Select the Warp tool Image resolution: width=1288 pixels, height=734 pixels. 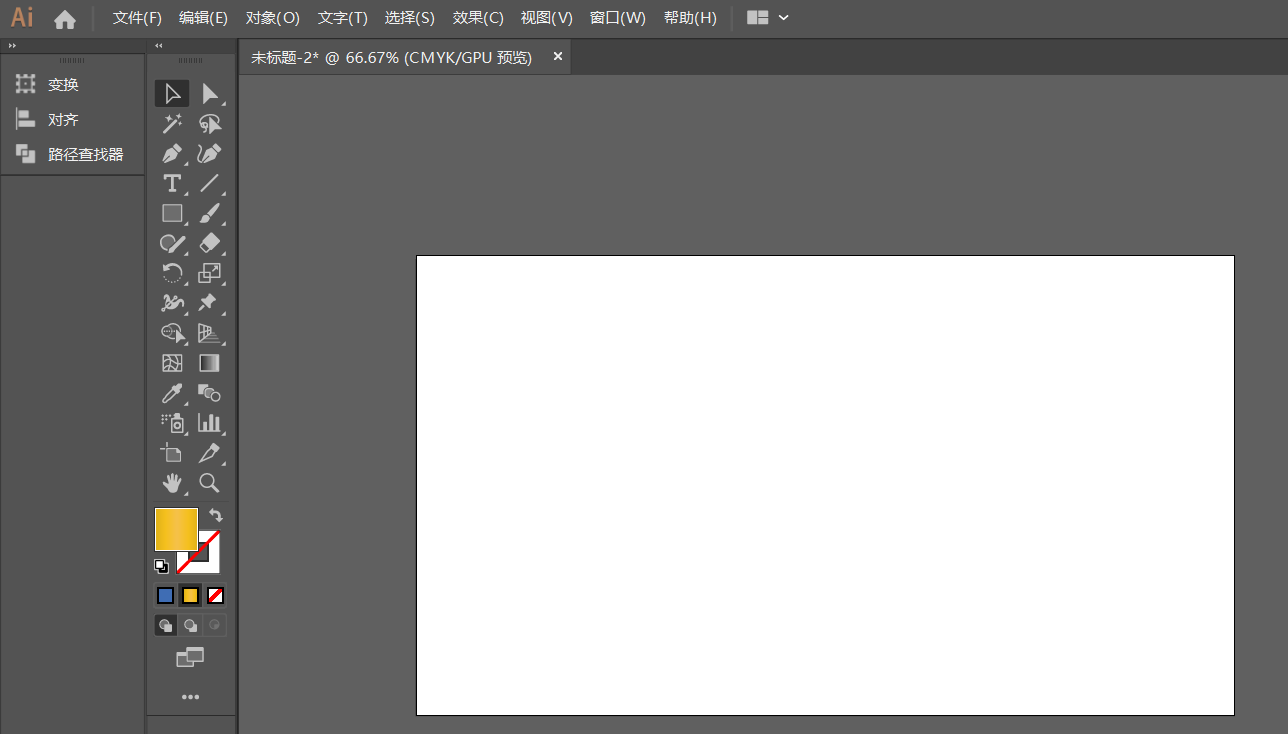coord(172,303)
